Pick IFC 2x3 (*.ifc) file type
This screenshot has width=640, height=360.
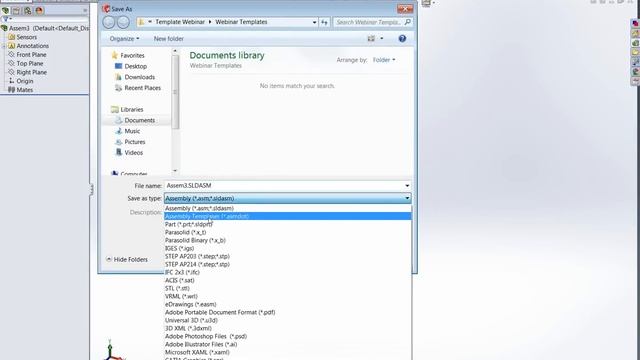tap(287, 272)
